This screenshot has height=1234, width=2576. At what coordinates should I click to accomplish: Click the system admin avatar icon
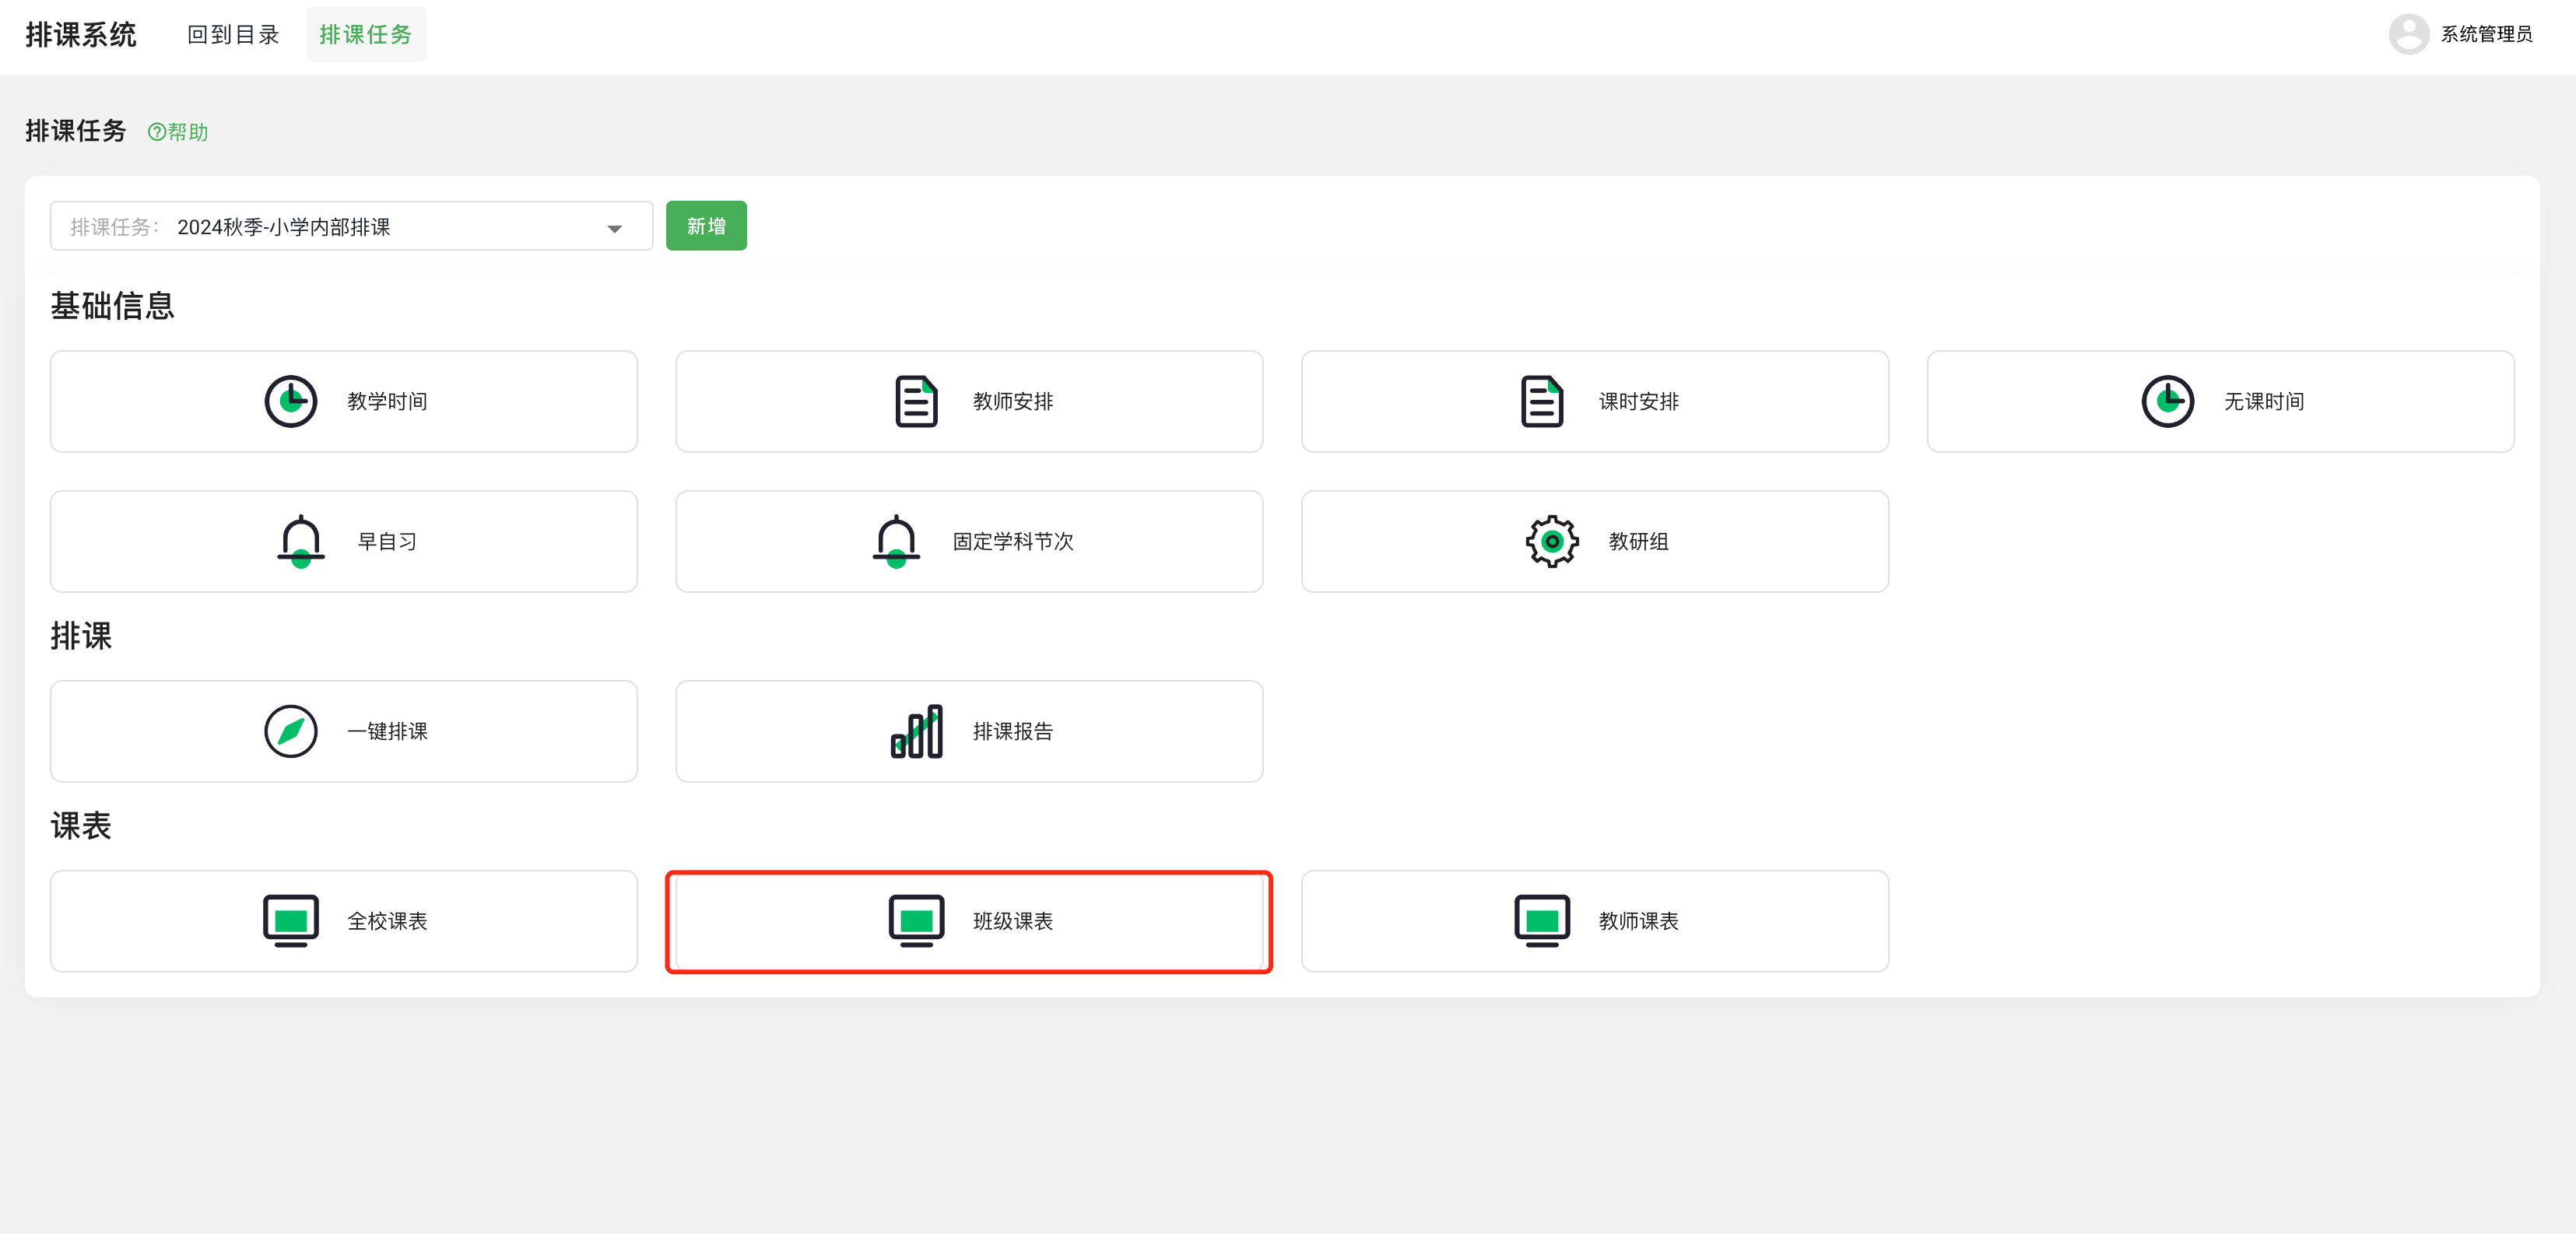click(x=2408, y=34)
